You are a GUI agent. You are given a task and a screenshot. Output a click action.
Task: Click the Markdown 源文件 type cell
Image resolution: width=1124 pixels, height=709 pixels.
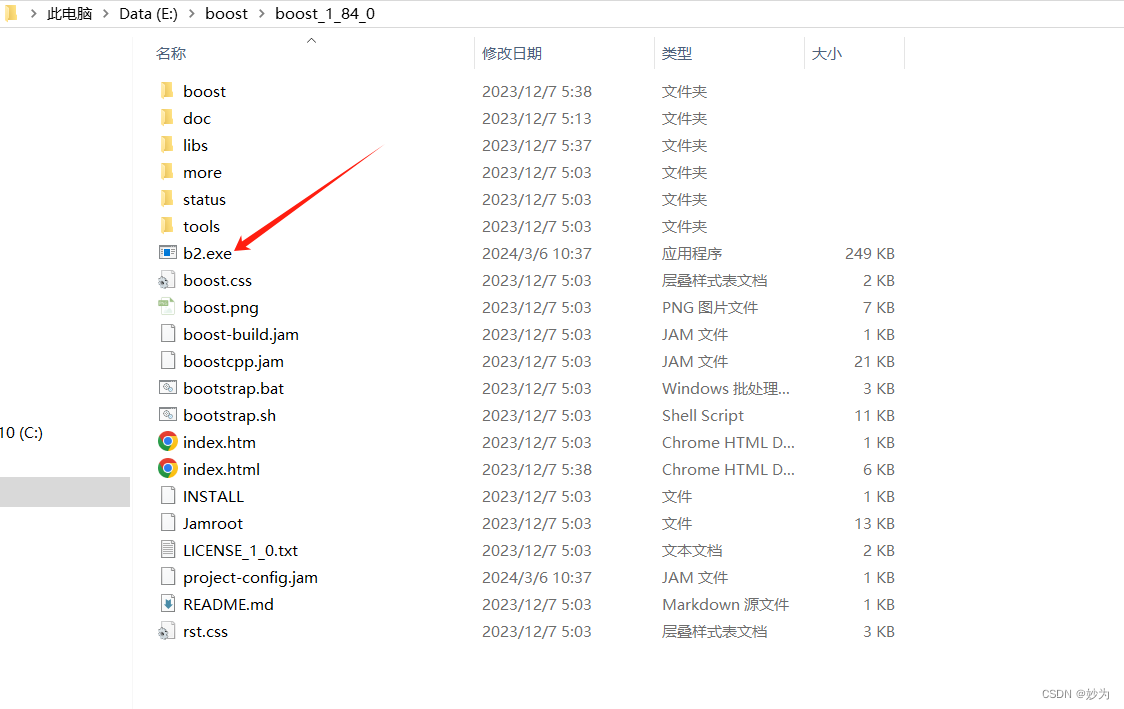click(x=725, y=604)
